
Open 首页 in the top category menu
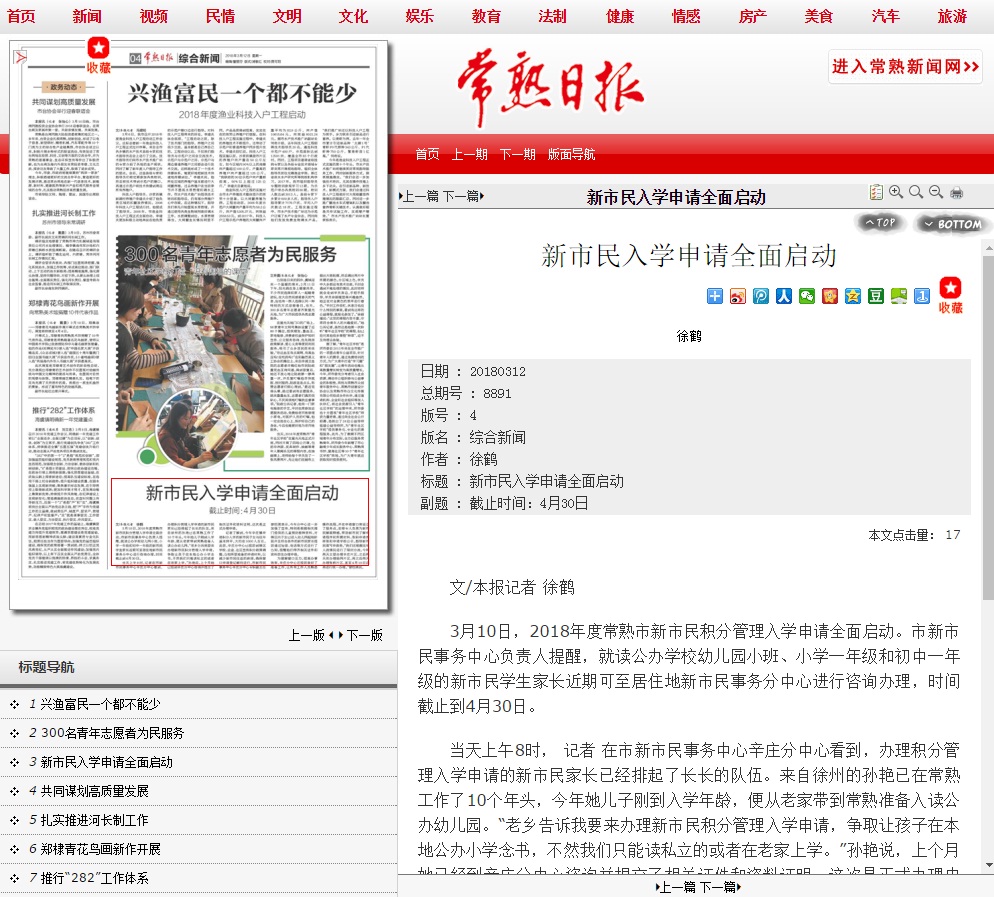[21, 16]
